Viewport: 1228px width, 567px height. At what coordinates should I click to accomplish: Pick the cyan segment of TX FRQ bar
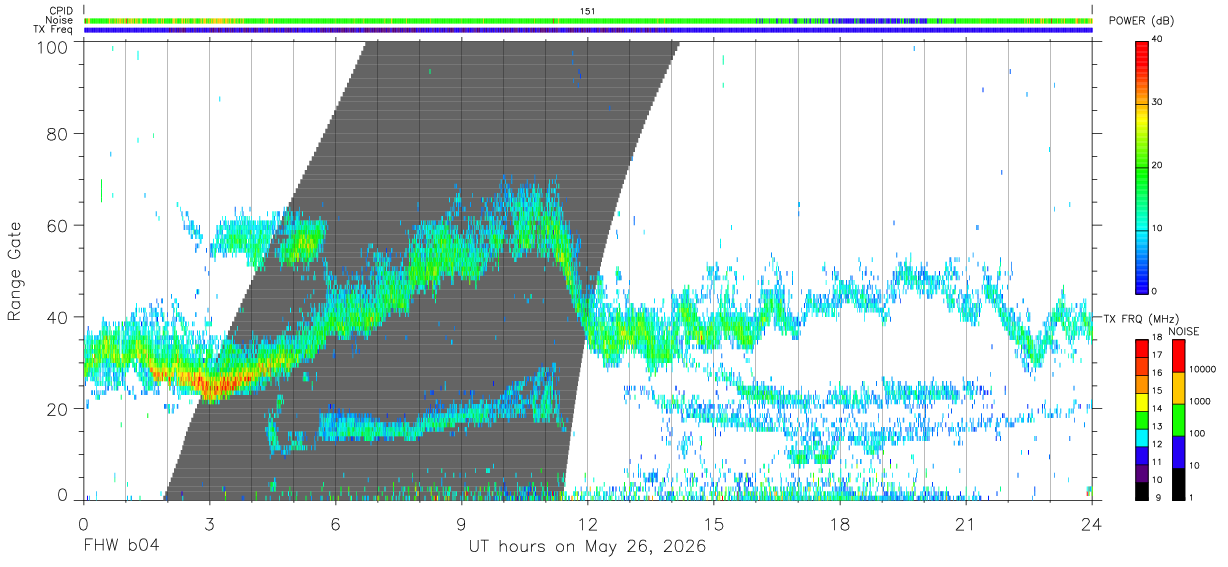click(x=1141, y=438)
